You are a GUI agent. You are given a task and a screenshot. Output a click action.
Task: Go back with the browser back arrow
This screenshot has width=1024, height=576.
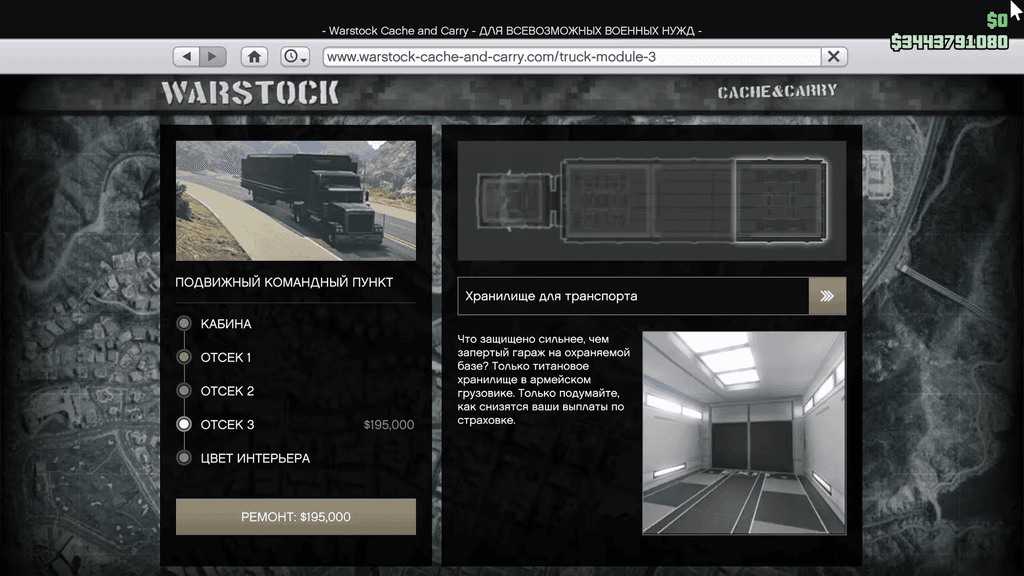[187, 57]
